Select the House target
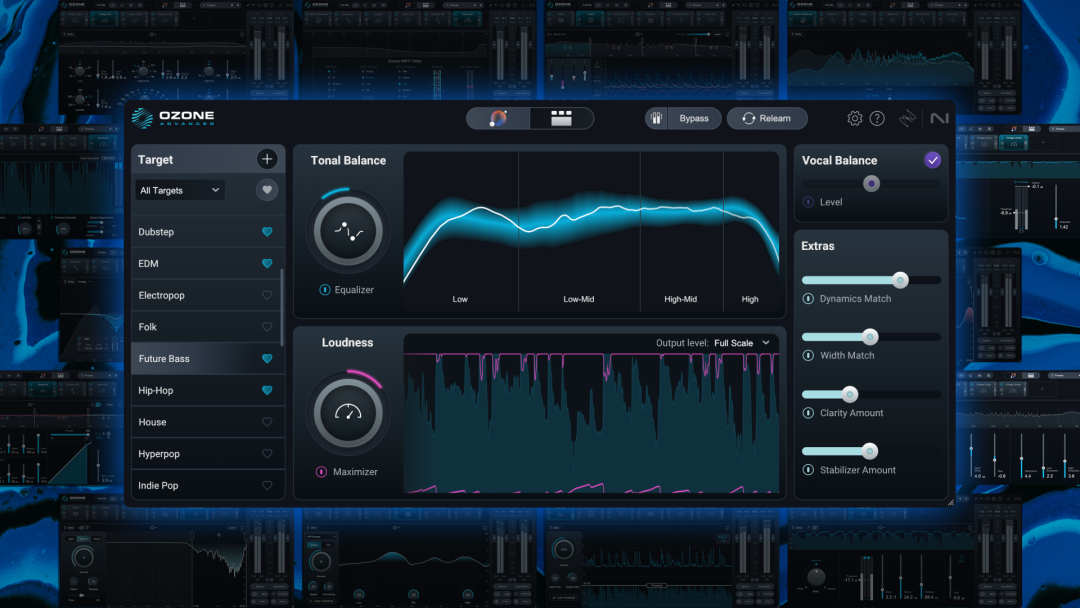This screenshot has height=608, width=1080. (208, 422)
